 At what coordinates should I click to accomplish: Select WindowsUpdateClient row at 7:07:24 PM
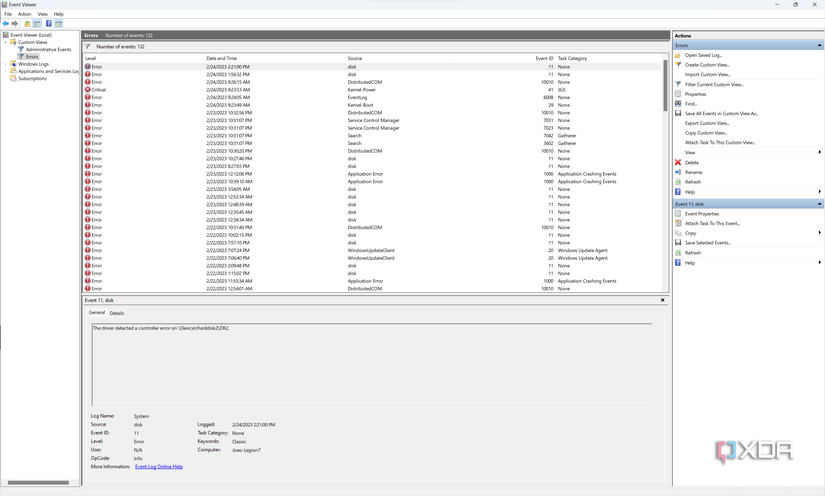372,250
